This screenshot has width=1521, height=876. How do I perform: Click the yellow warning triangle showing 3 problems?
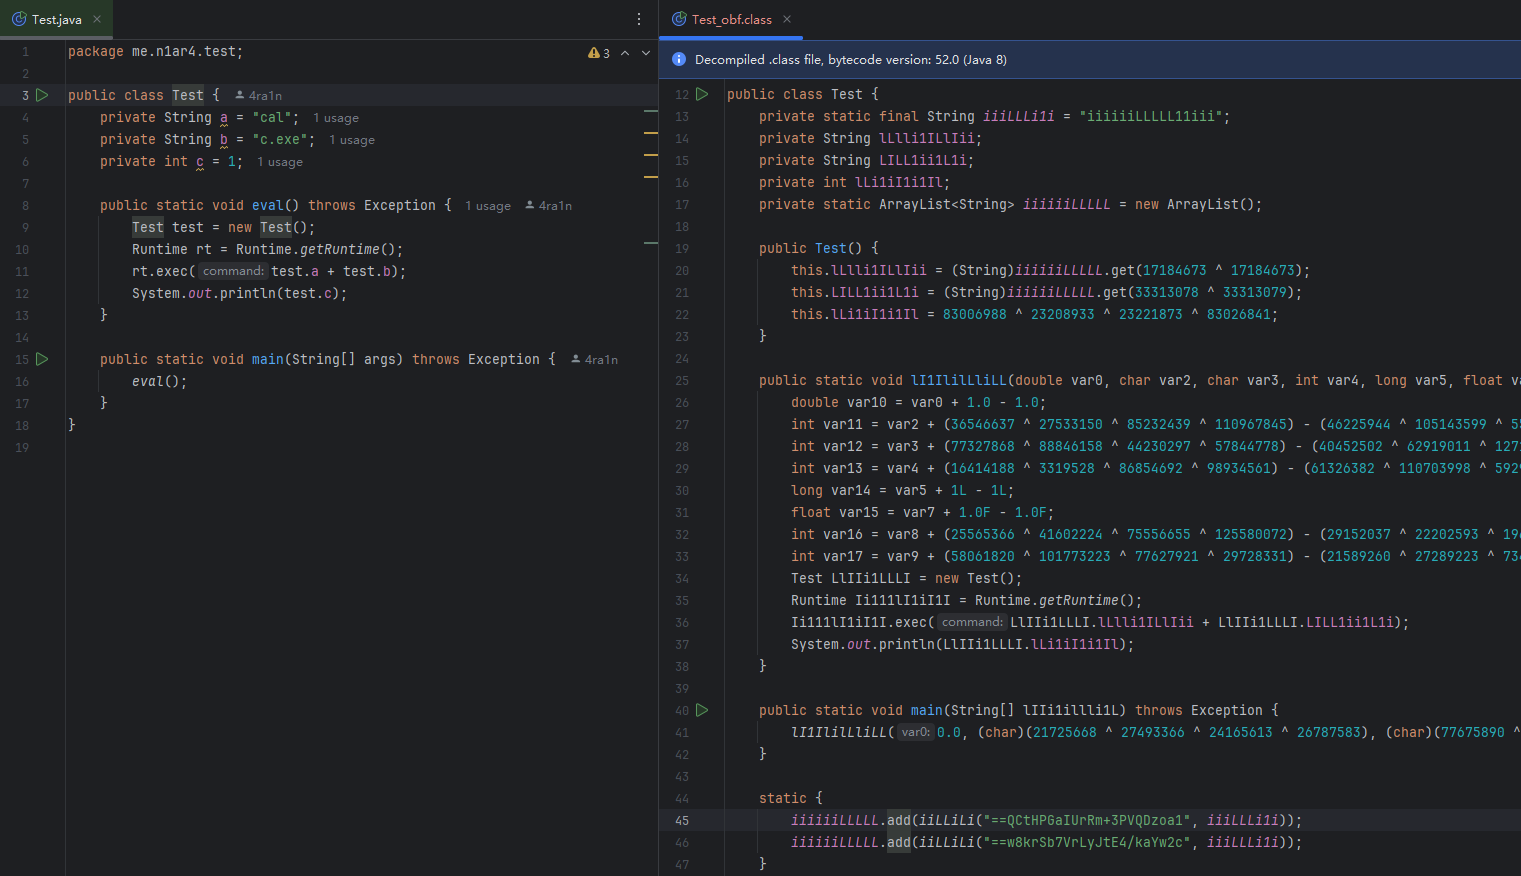(594, 53)
